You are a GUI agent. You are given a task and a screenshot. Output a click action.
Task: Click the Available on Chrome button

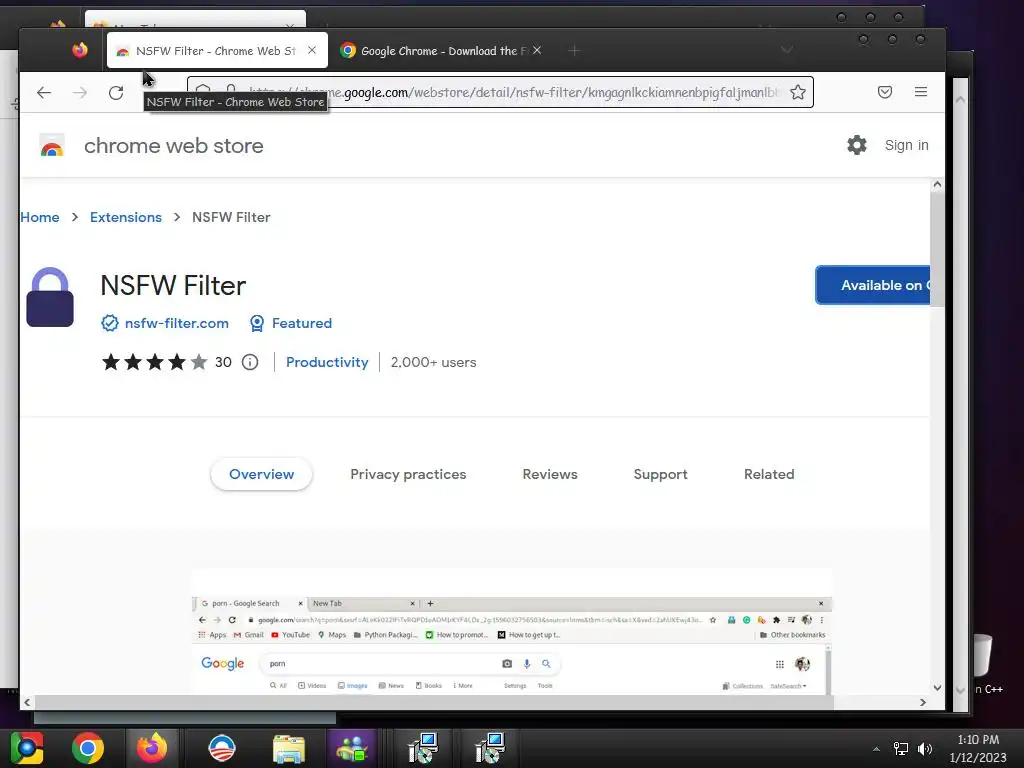click(873, 285)
